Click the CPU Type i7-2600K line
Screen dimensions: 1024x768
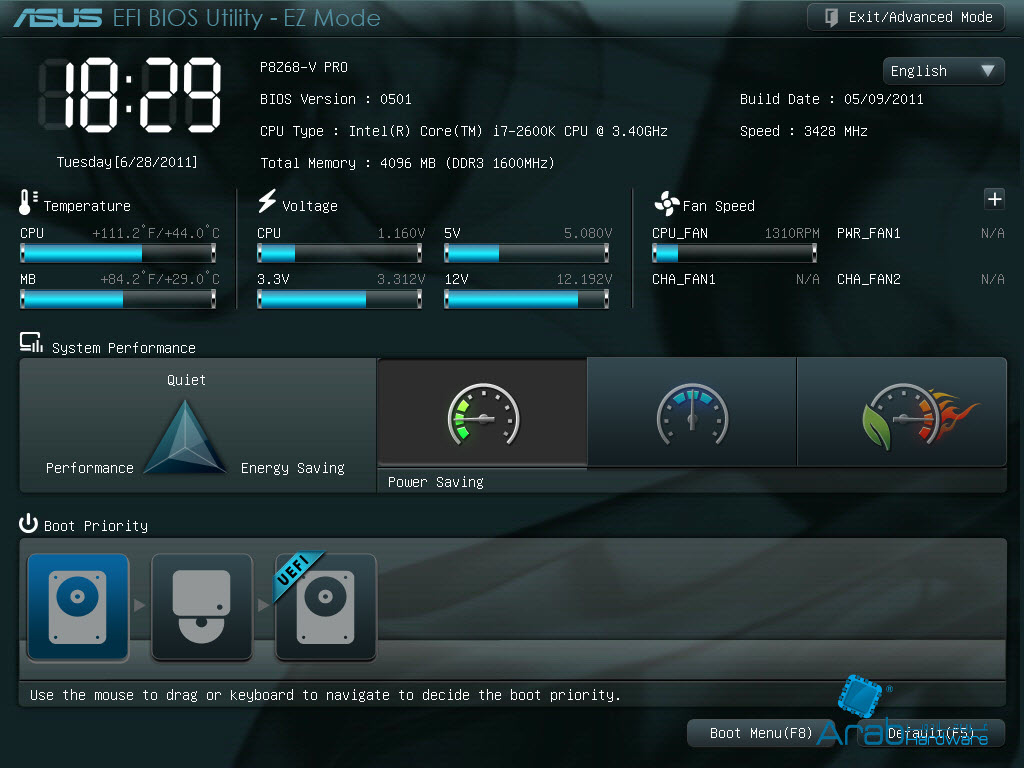(x=464, y=131)
